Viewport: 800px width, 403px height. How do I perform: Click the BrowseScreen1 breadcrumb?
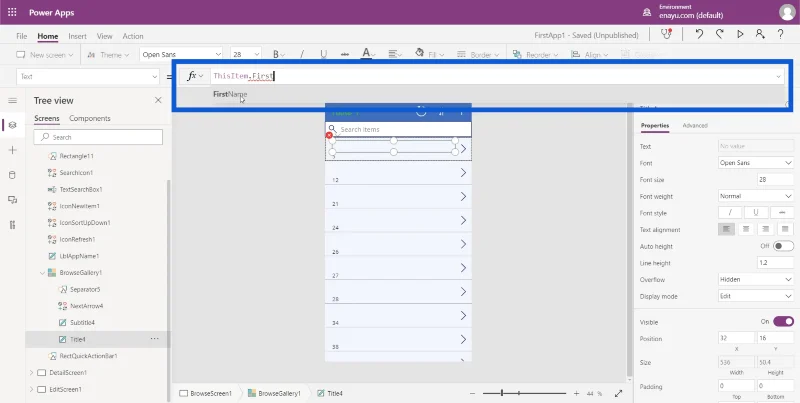click(206, 393)
